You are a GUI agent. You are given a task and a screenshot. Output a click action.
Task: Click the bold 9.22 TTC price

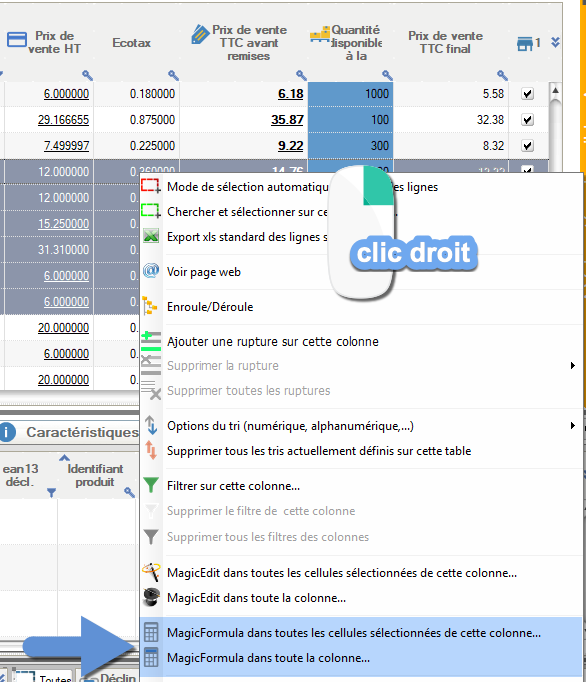[291, 146]
